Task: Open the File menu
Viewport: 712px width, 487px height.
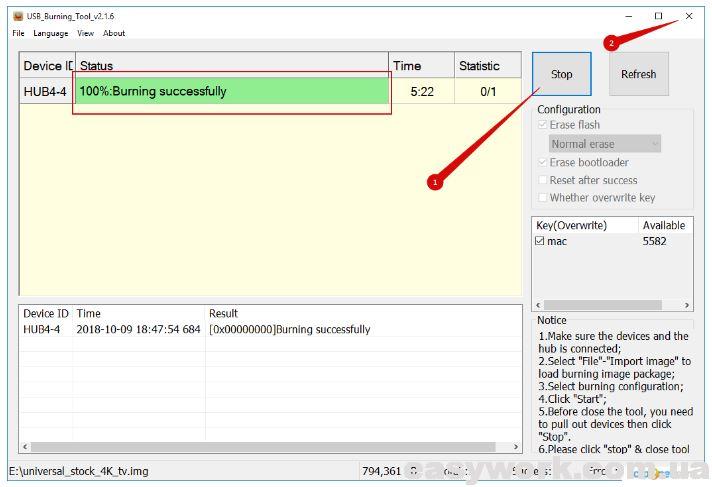Action: coord(18,33)
